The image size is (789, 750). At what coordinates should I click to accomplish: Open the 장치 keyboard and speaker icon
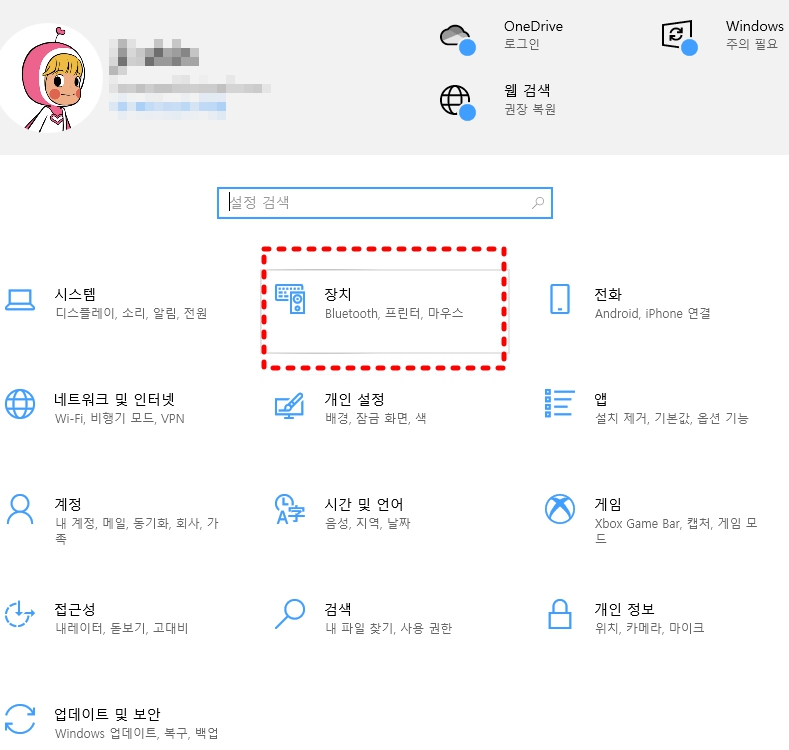click(290, 299)
